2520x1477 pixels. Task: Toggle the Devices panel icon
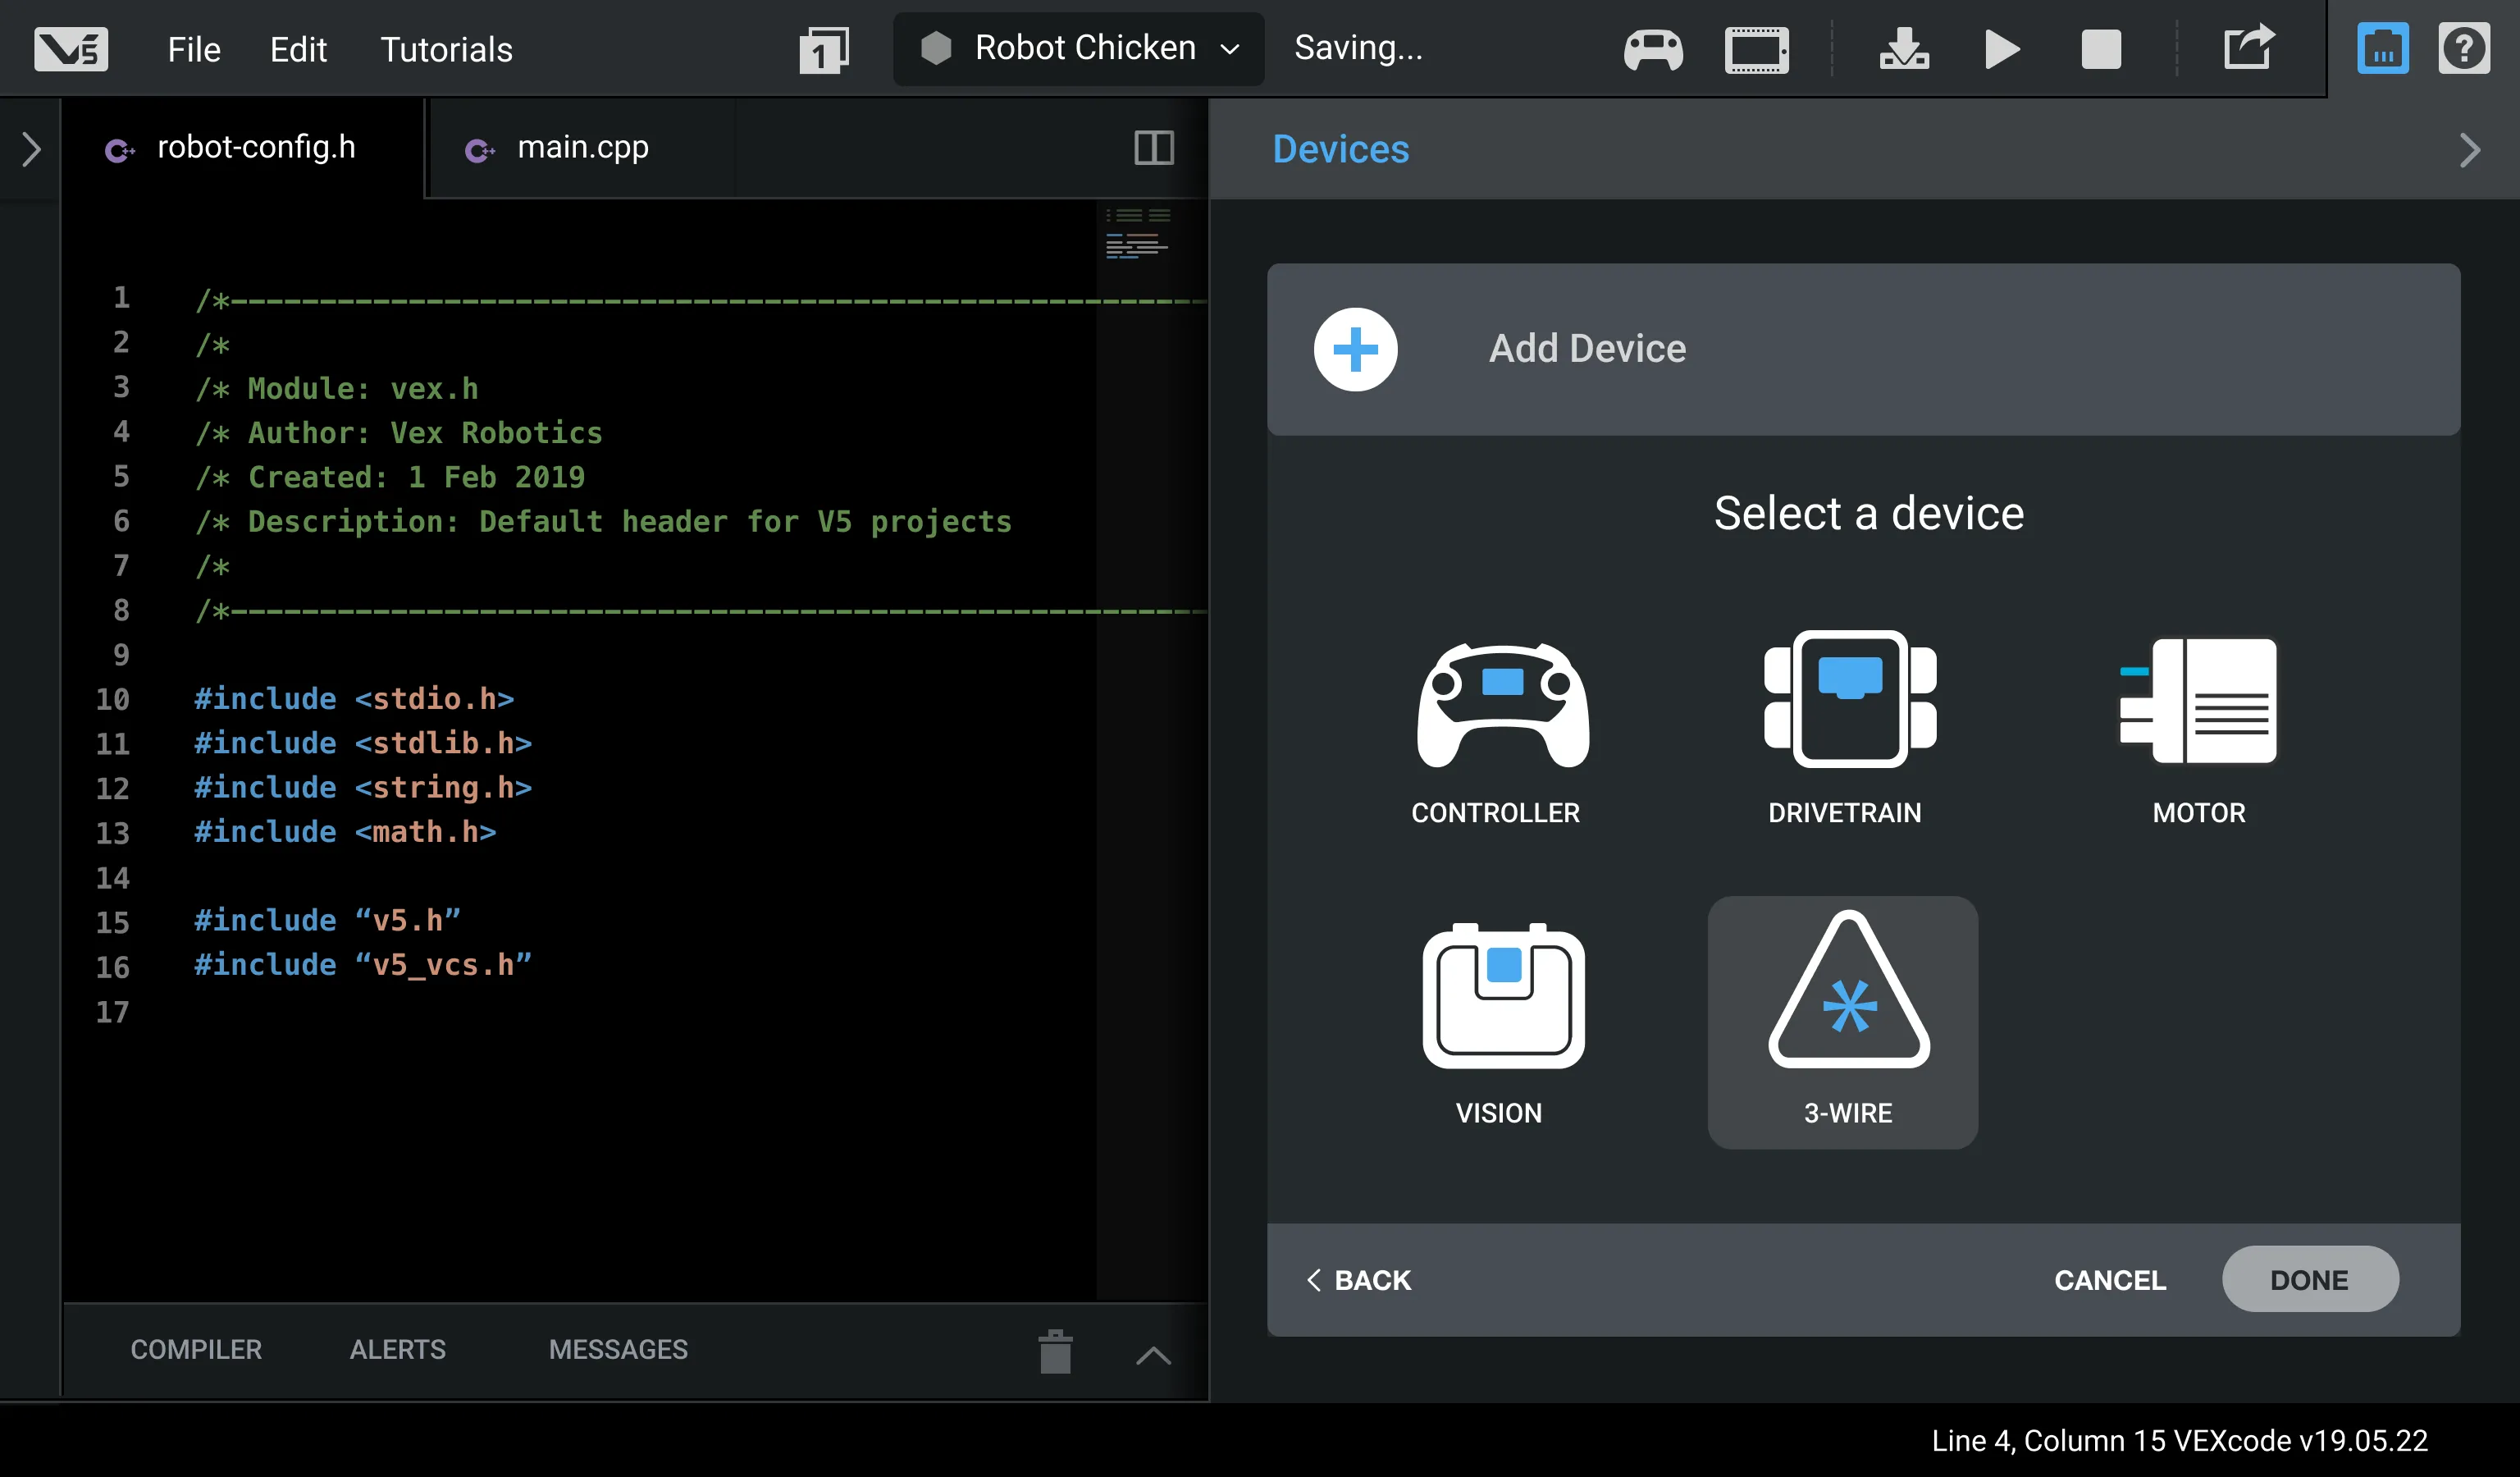pyautogui.click(x=2382, y=49)
